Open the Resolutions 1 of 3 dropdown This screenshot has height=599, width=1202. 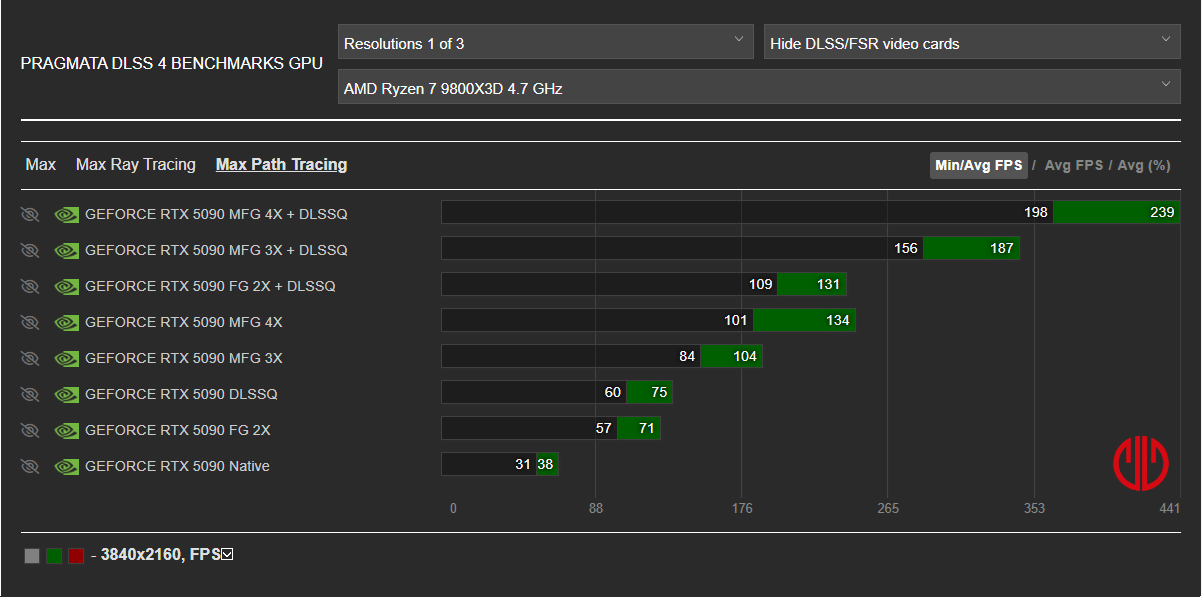545,43
